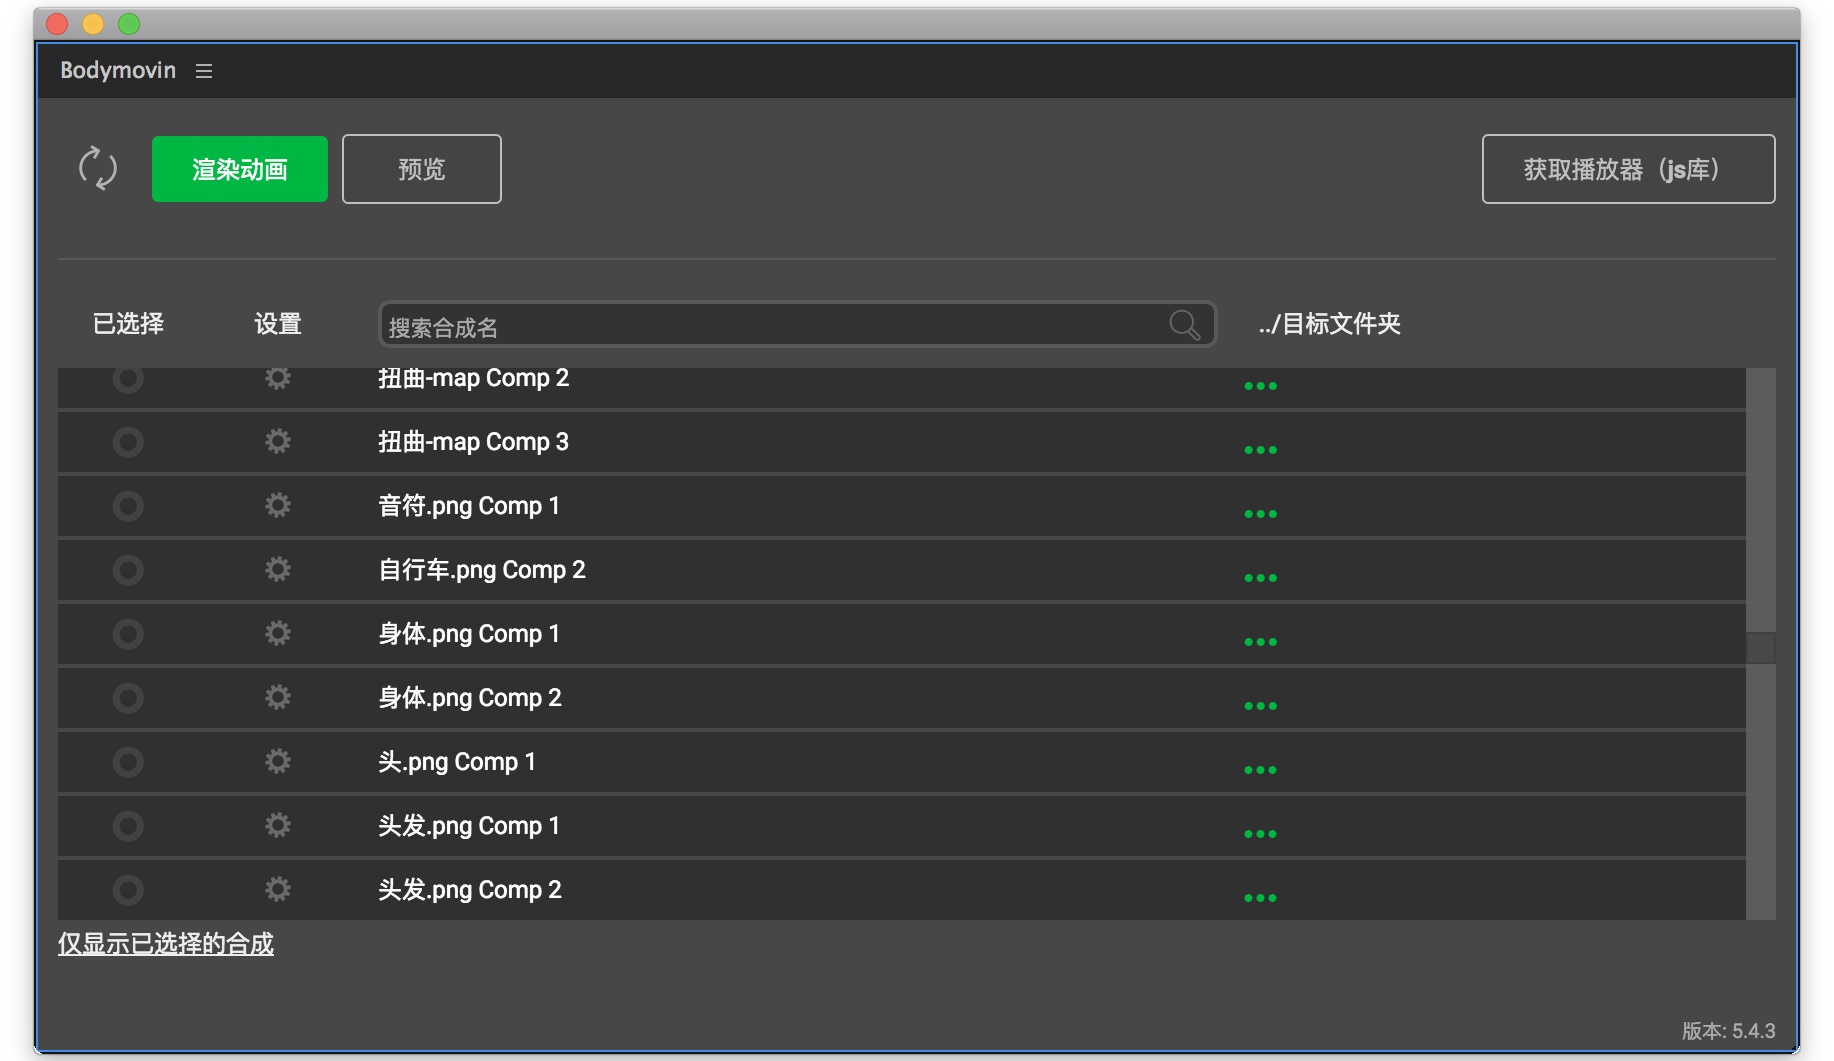Image resolution: width=1834 pixels, height=1061 pixels.
Task: Click the 预览 preview button
Action: pyautogui.click(x=422, y=169)
